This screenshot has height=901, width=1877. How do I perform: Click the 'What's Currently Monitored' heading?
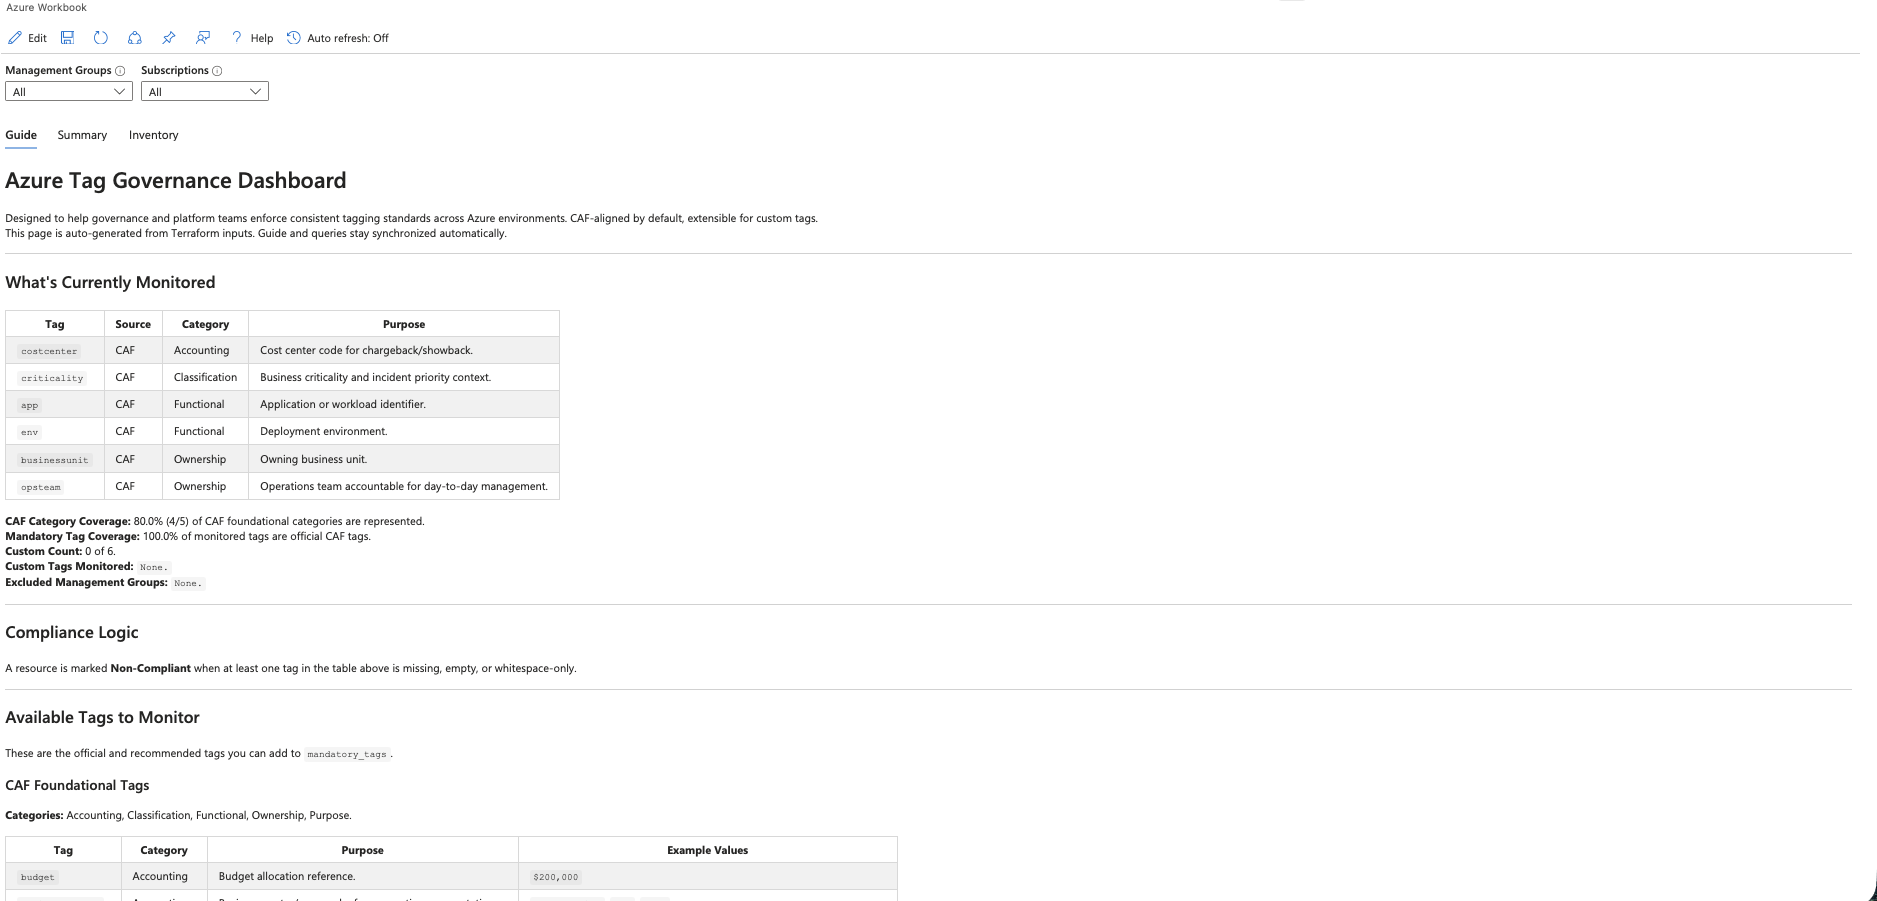pos(110,283)
